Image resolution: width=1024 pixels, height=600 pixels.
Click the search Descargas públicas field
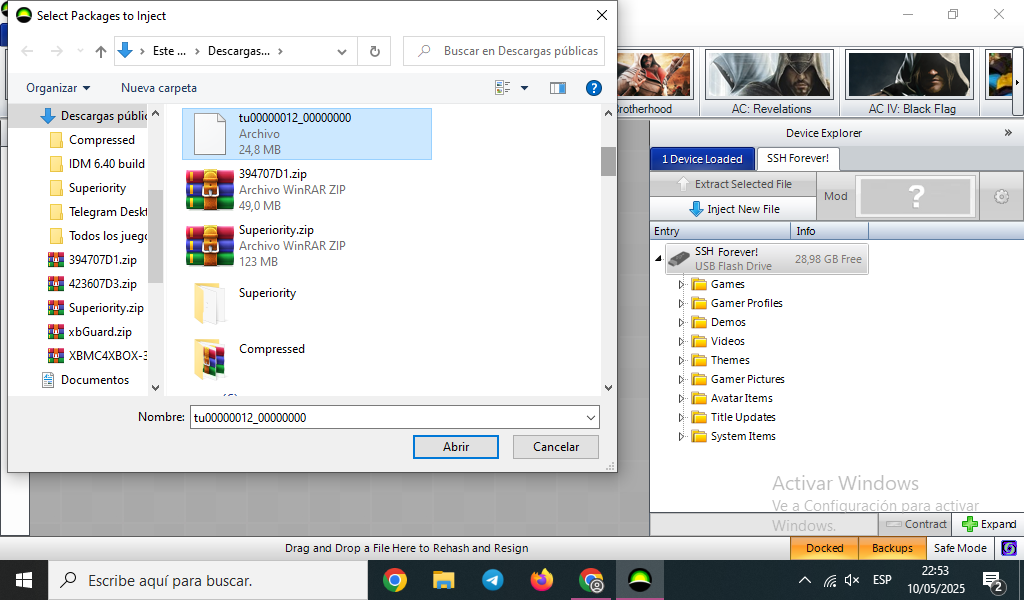504,51
